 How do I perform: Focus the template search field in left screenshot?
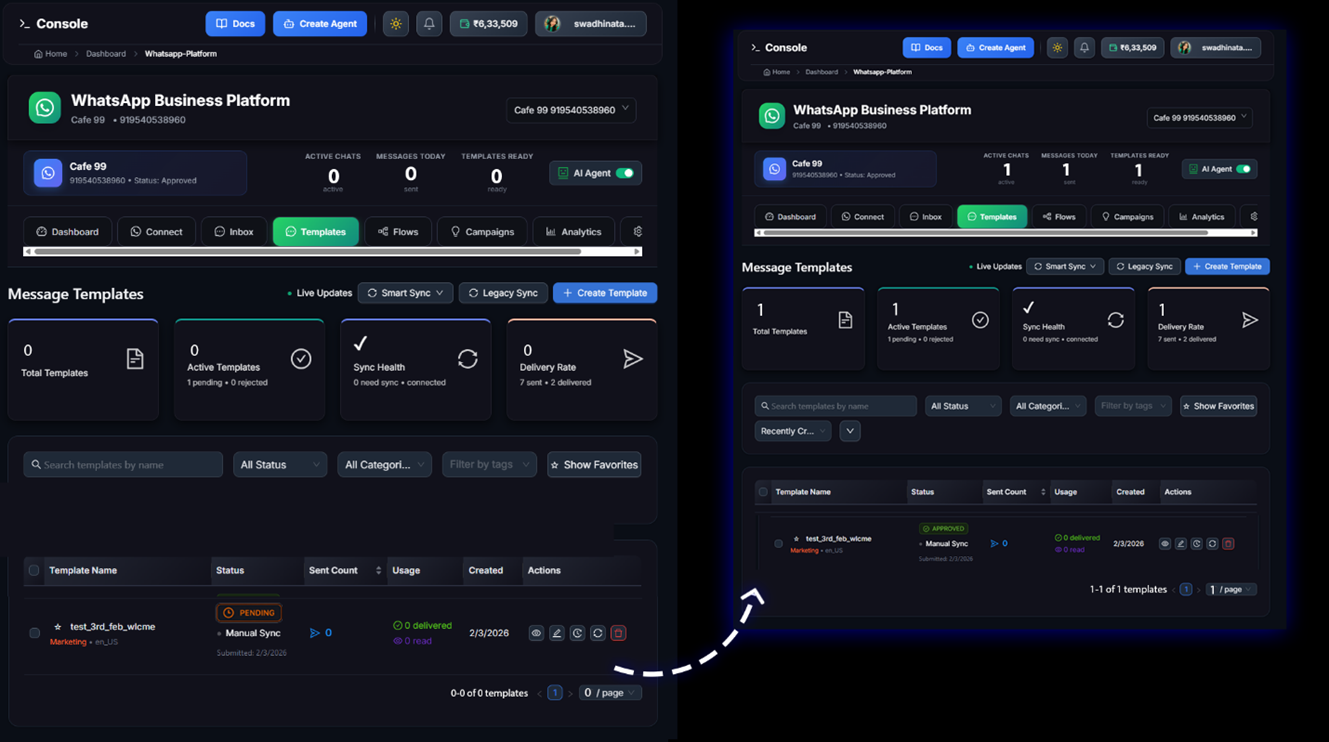[123, 465]
